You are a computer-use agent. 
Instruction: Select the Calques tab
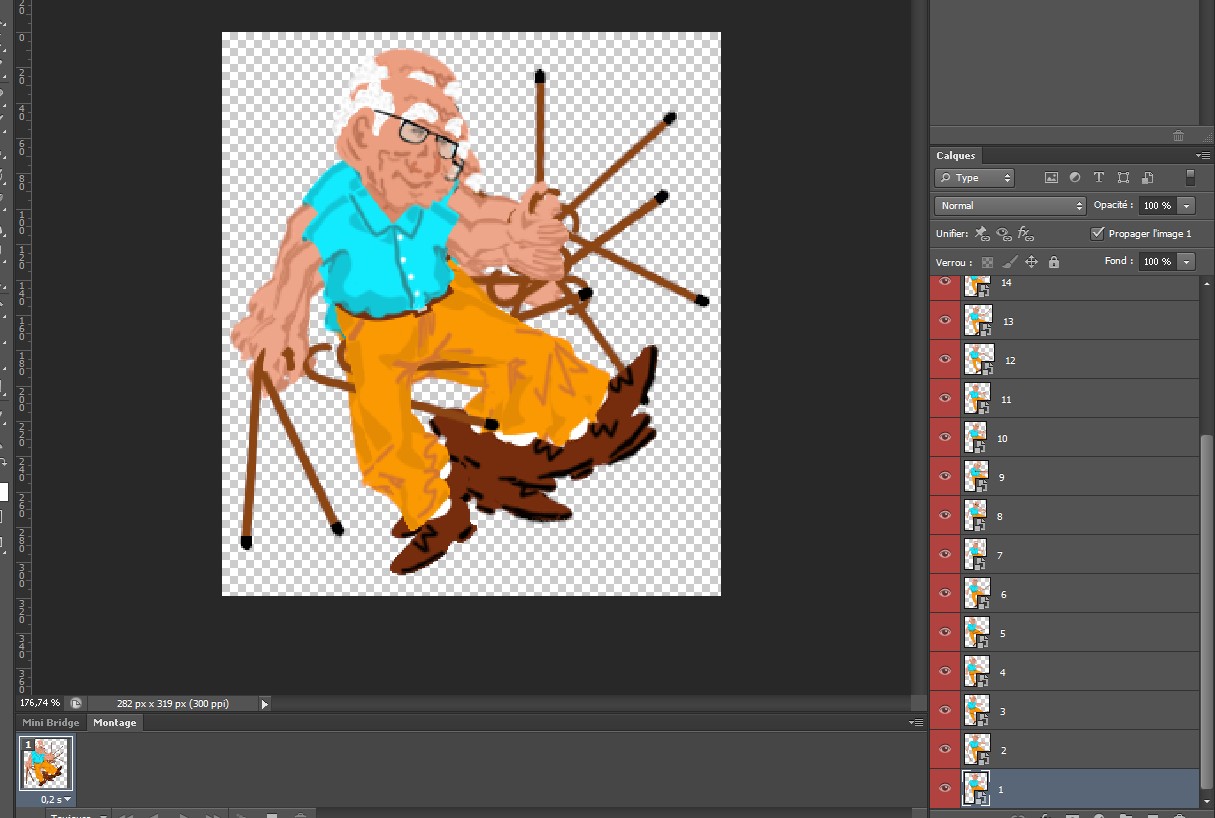point(956,156)
